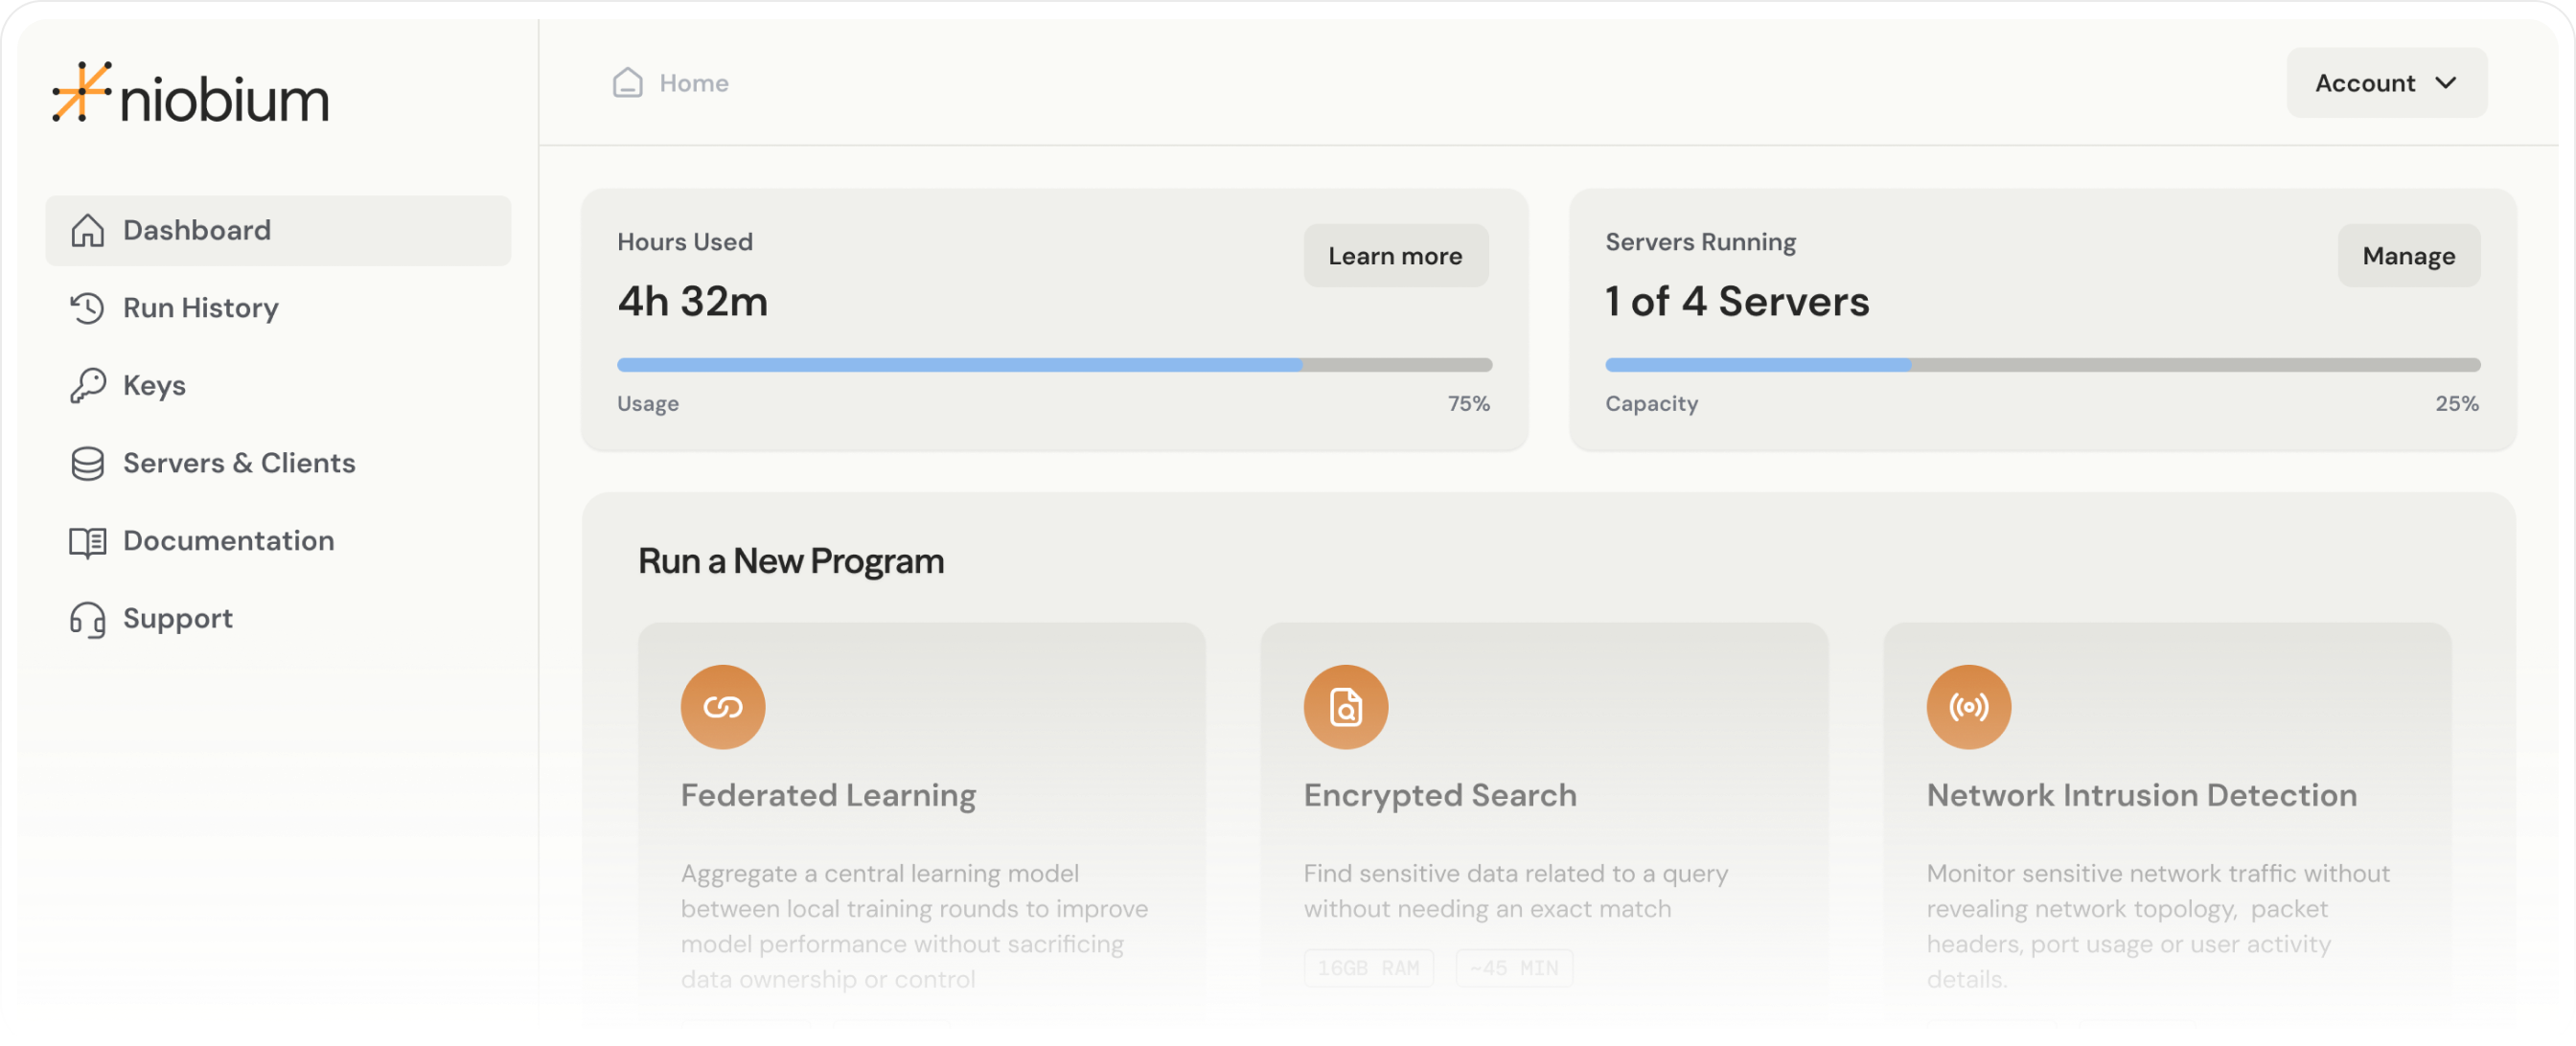The height and width of the screenshot is (1046, 2576).
Task: Select the Dashboard icon in the sidebar
Action: pyautogui.click(x=87, y=230)
